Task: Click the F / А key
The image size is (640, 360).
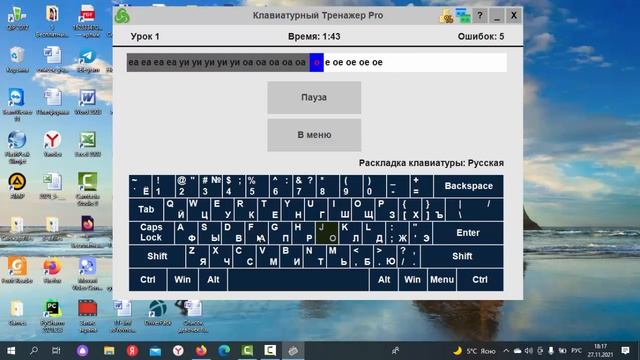Action: tap(256, 233)
